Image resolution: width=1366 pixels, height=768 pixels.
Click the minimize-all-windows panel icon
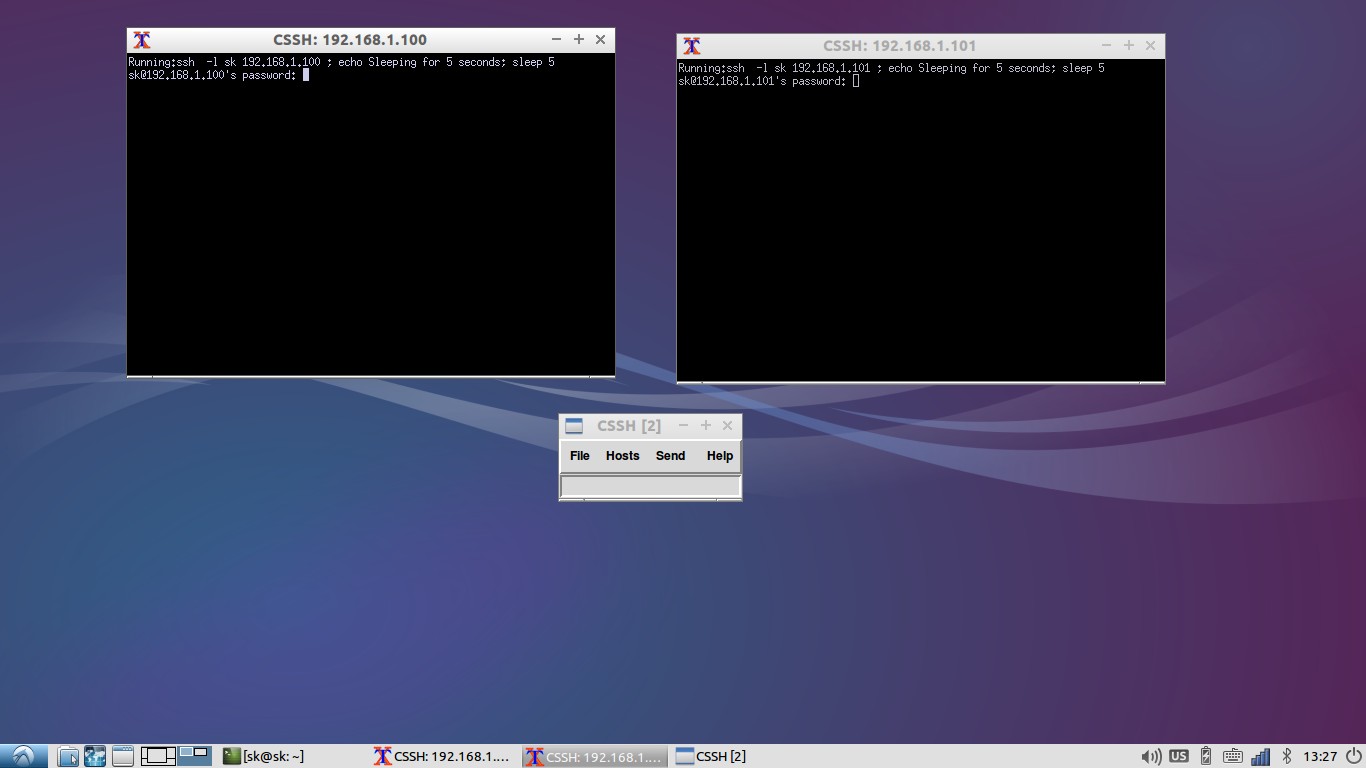[x=123, y=756]
